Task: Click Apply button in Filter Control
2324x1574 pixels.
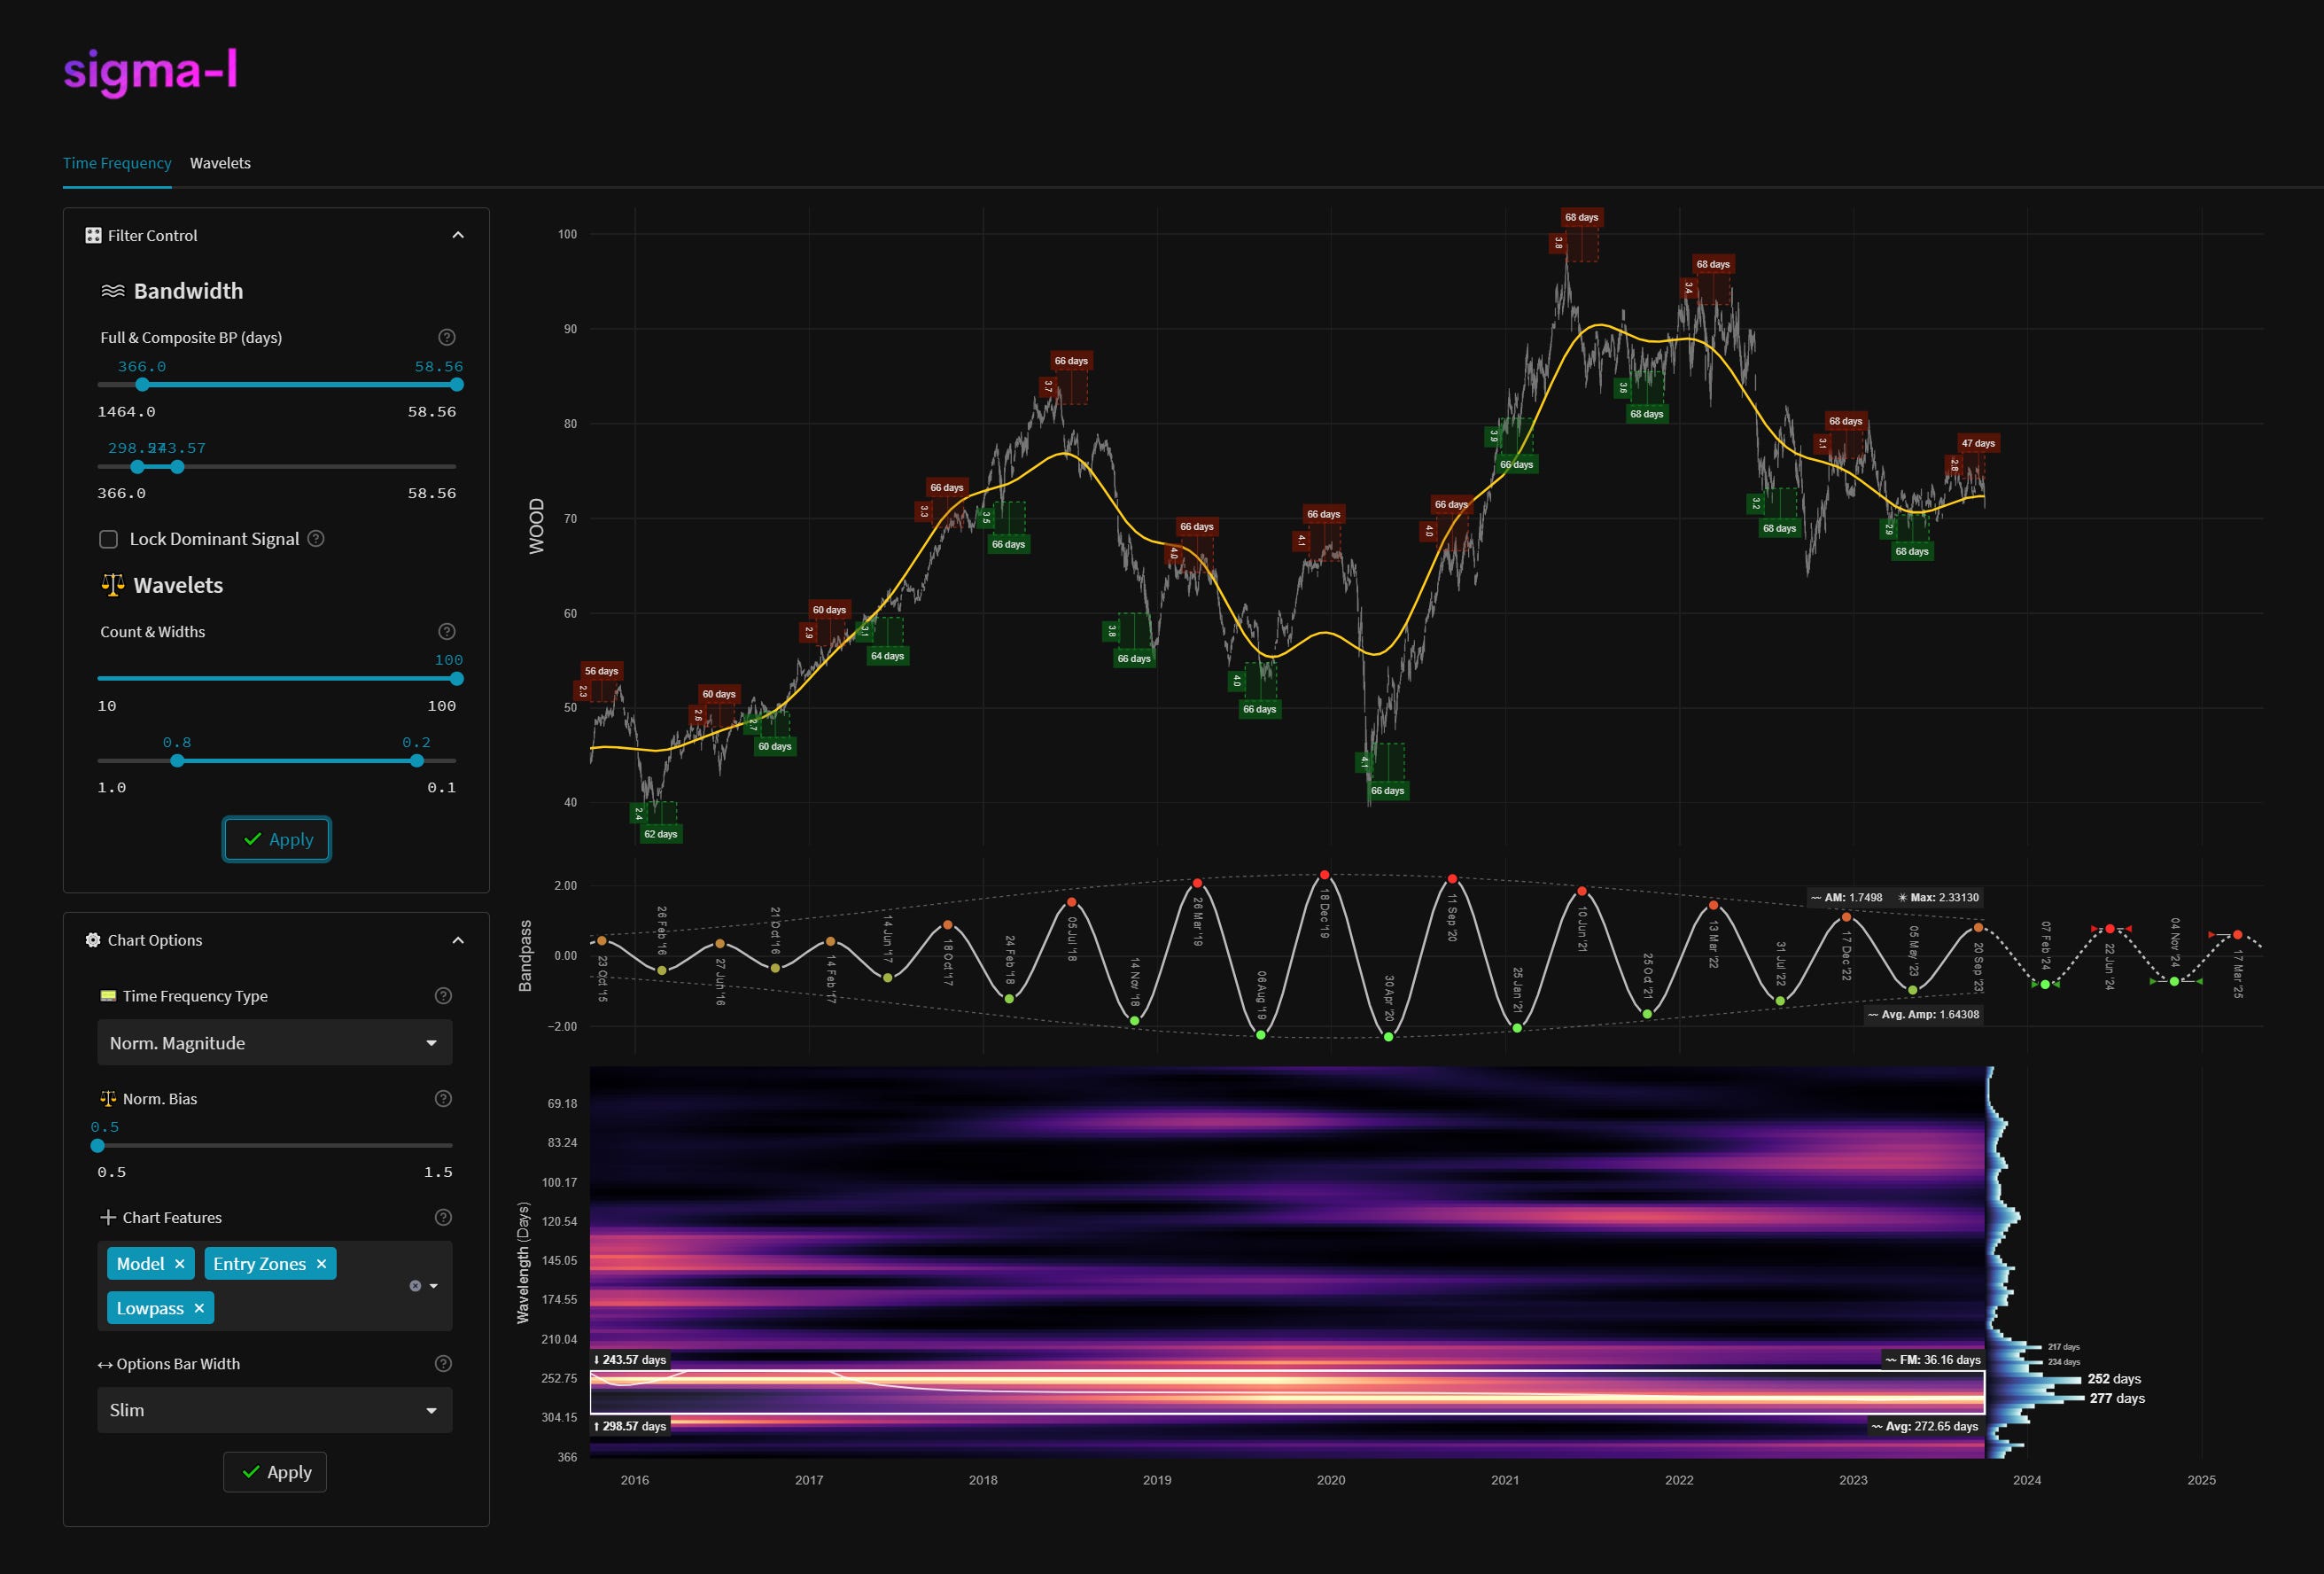Action: point(277,839)
